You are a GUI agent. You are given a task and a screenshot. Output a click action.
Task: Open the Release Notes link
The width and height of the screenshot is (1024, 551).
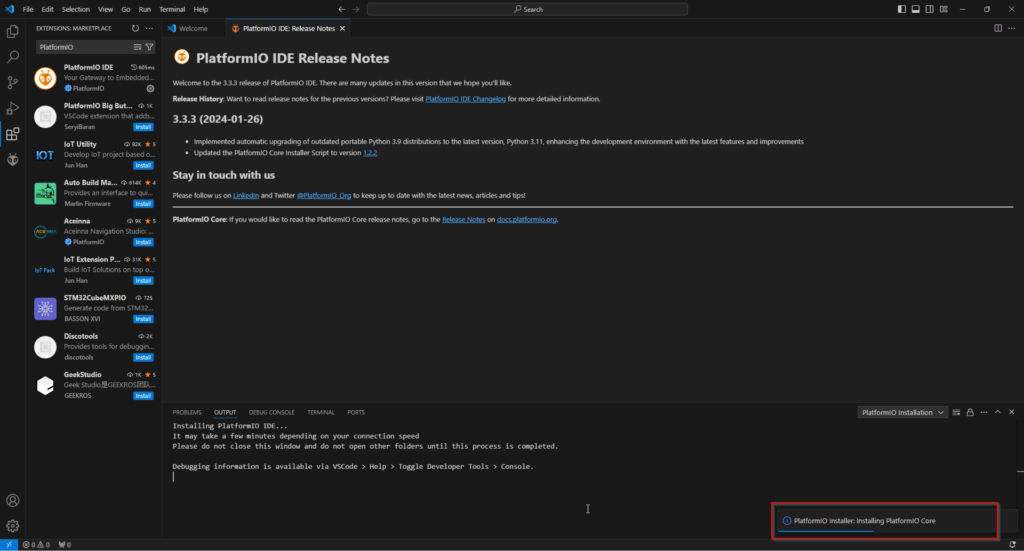(x=464, y=219)
